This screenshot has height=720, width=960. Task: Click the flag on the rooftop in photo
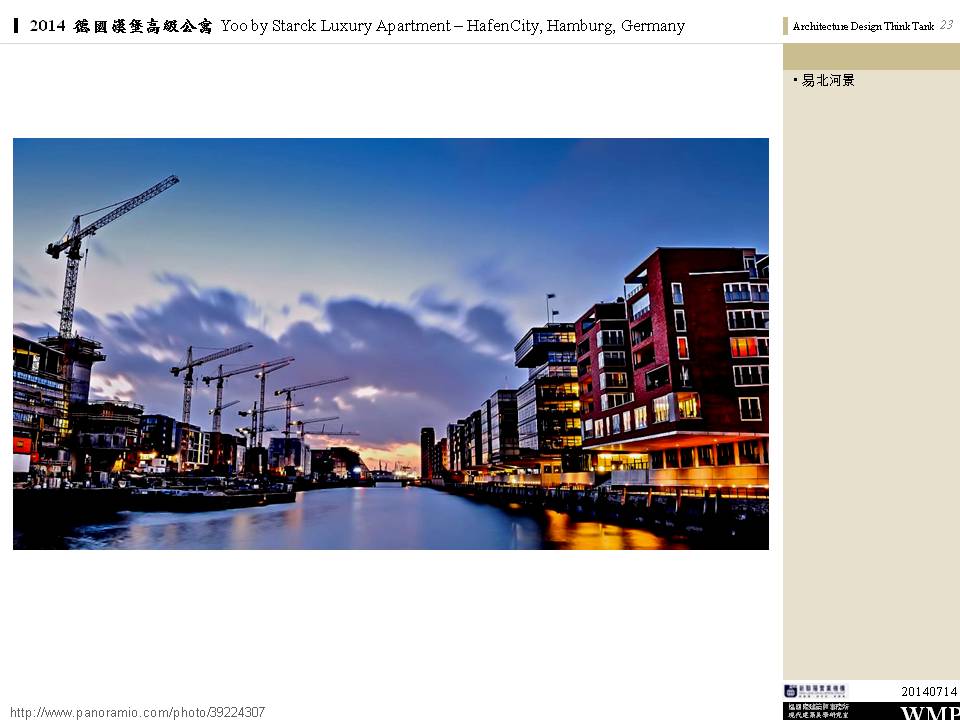550,300
